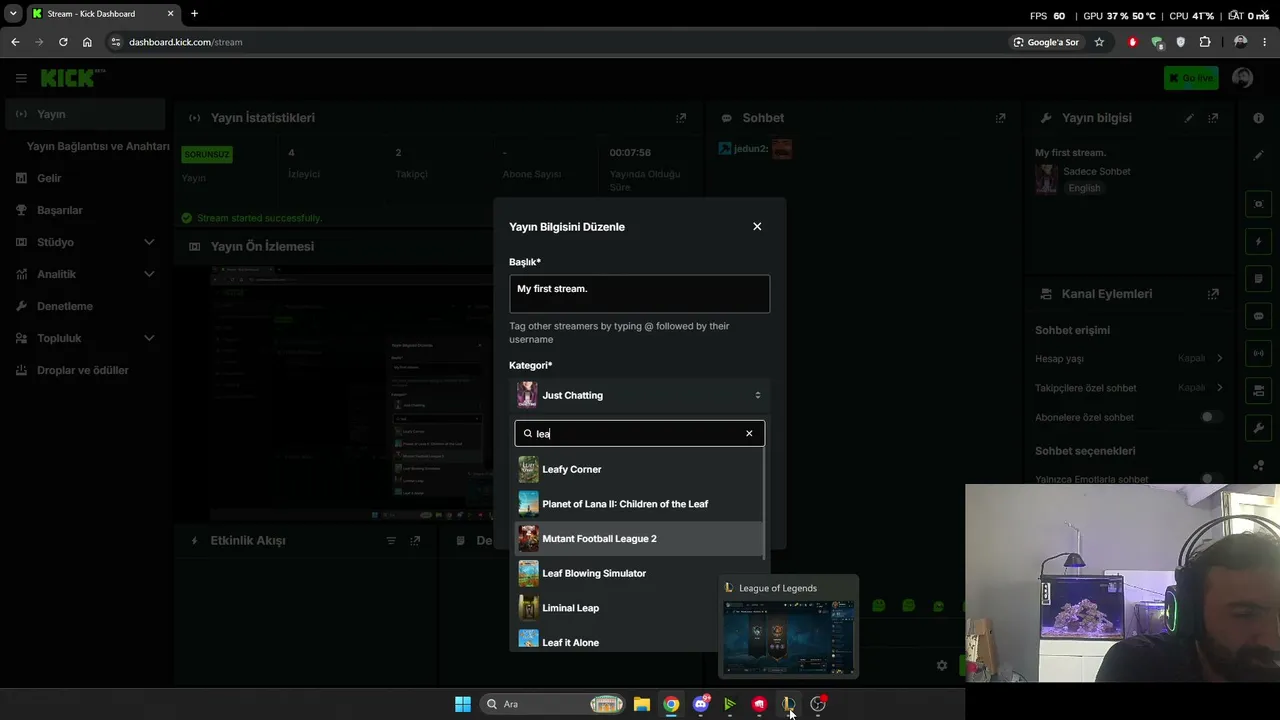Expand the Topluluk sidebar section
The height and width of the screenshot is (720, 1280).
point(84,338)
